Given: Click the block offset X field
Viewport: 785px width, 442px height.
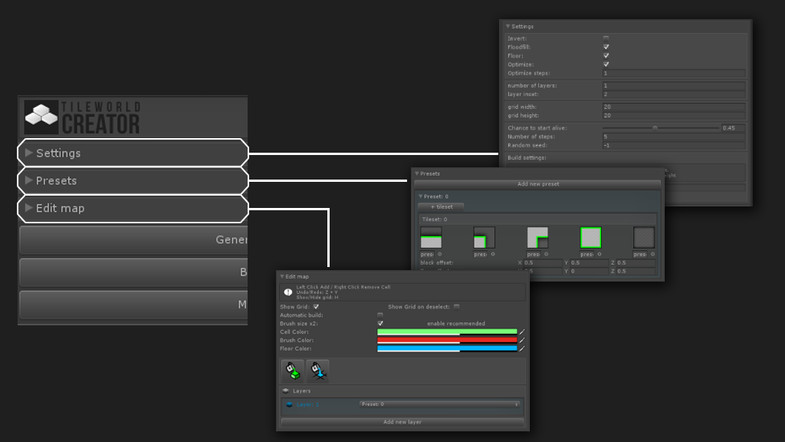Looking at the screenshot, I should (x=543, y=262).
